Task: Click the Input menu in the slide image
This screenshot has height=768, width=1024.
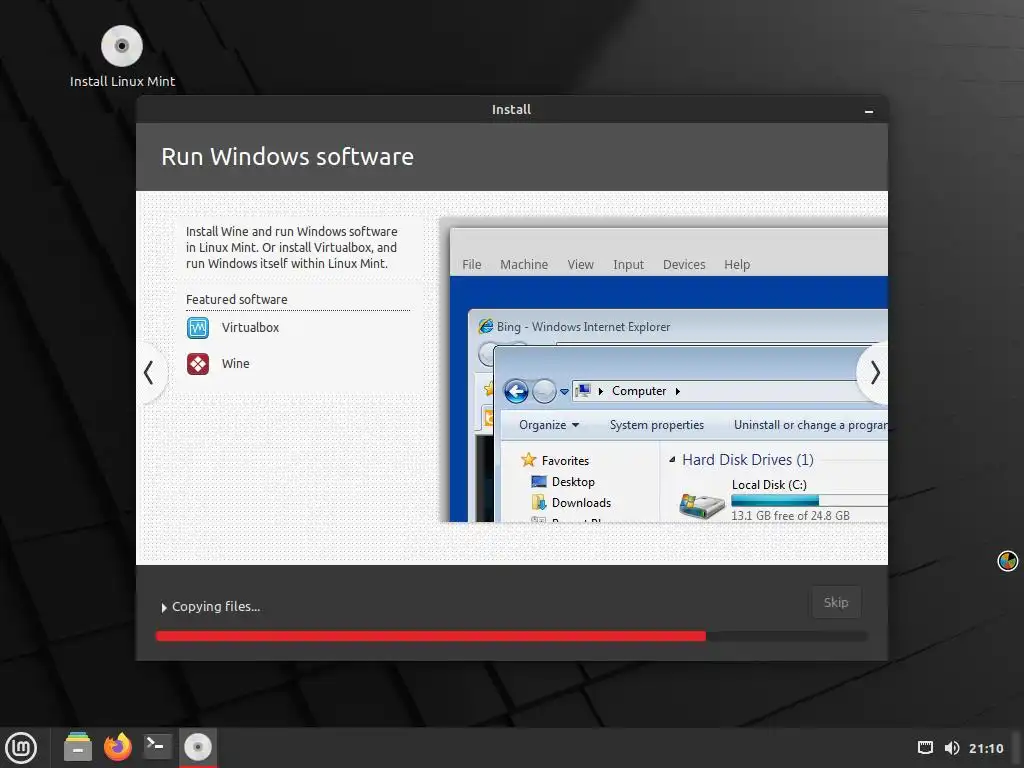Action: pos(628,264)
